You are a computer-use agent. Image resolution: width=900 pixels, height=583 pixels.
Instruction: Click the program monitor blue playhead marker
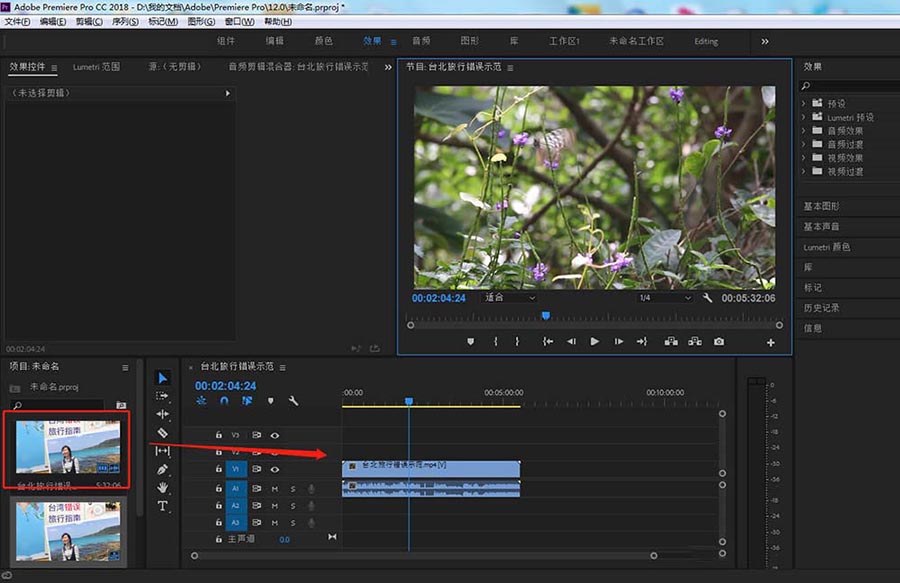pyautogui.click(x=545, y=316)
